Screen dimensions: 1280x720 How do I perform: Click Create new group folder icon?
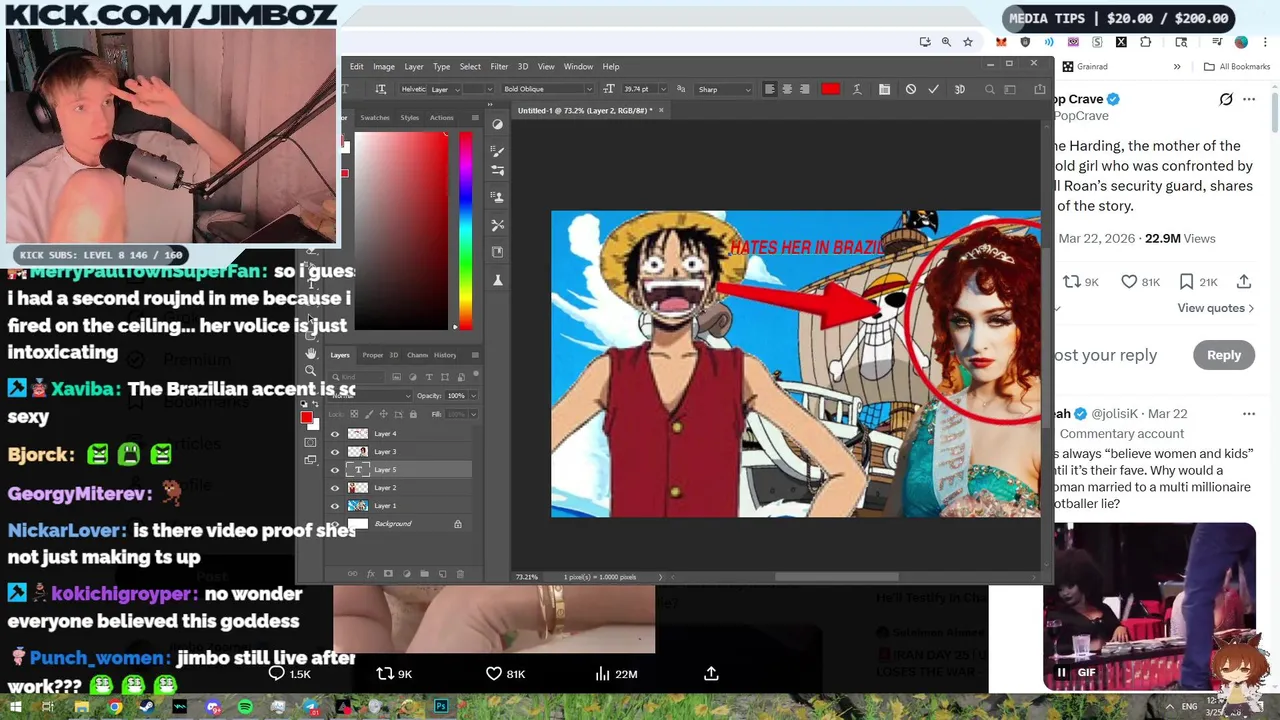[x=424, y=574]
